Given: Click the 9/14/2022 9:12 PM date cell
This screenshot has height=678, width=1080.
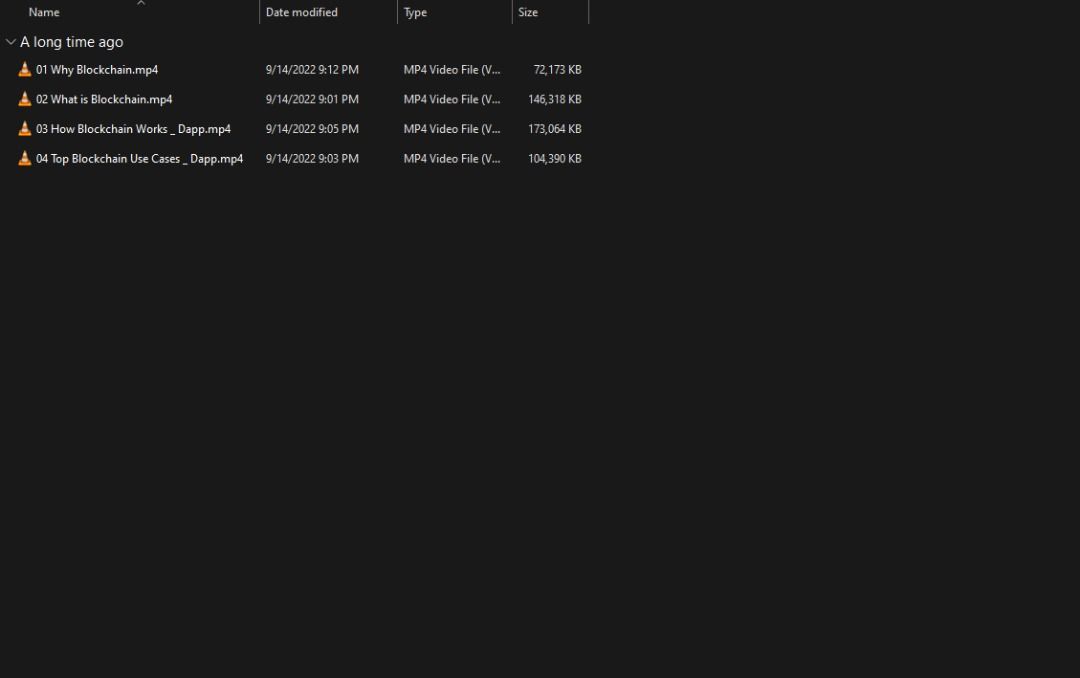Looking at the screenshot, I should 312,70.
